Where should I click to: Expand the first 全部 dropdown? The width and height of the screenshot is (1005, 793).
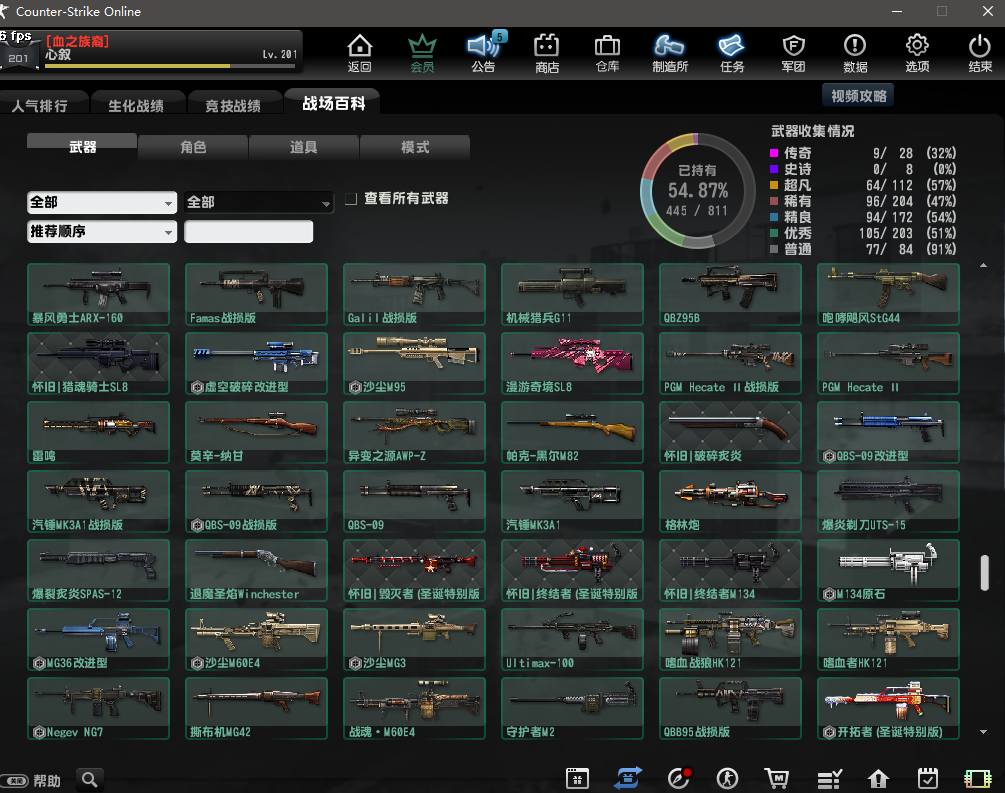click(x=102, y=203)
